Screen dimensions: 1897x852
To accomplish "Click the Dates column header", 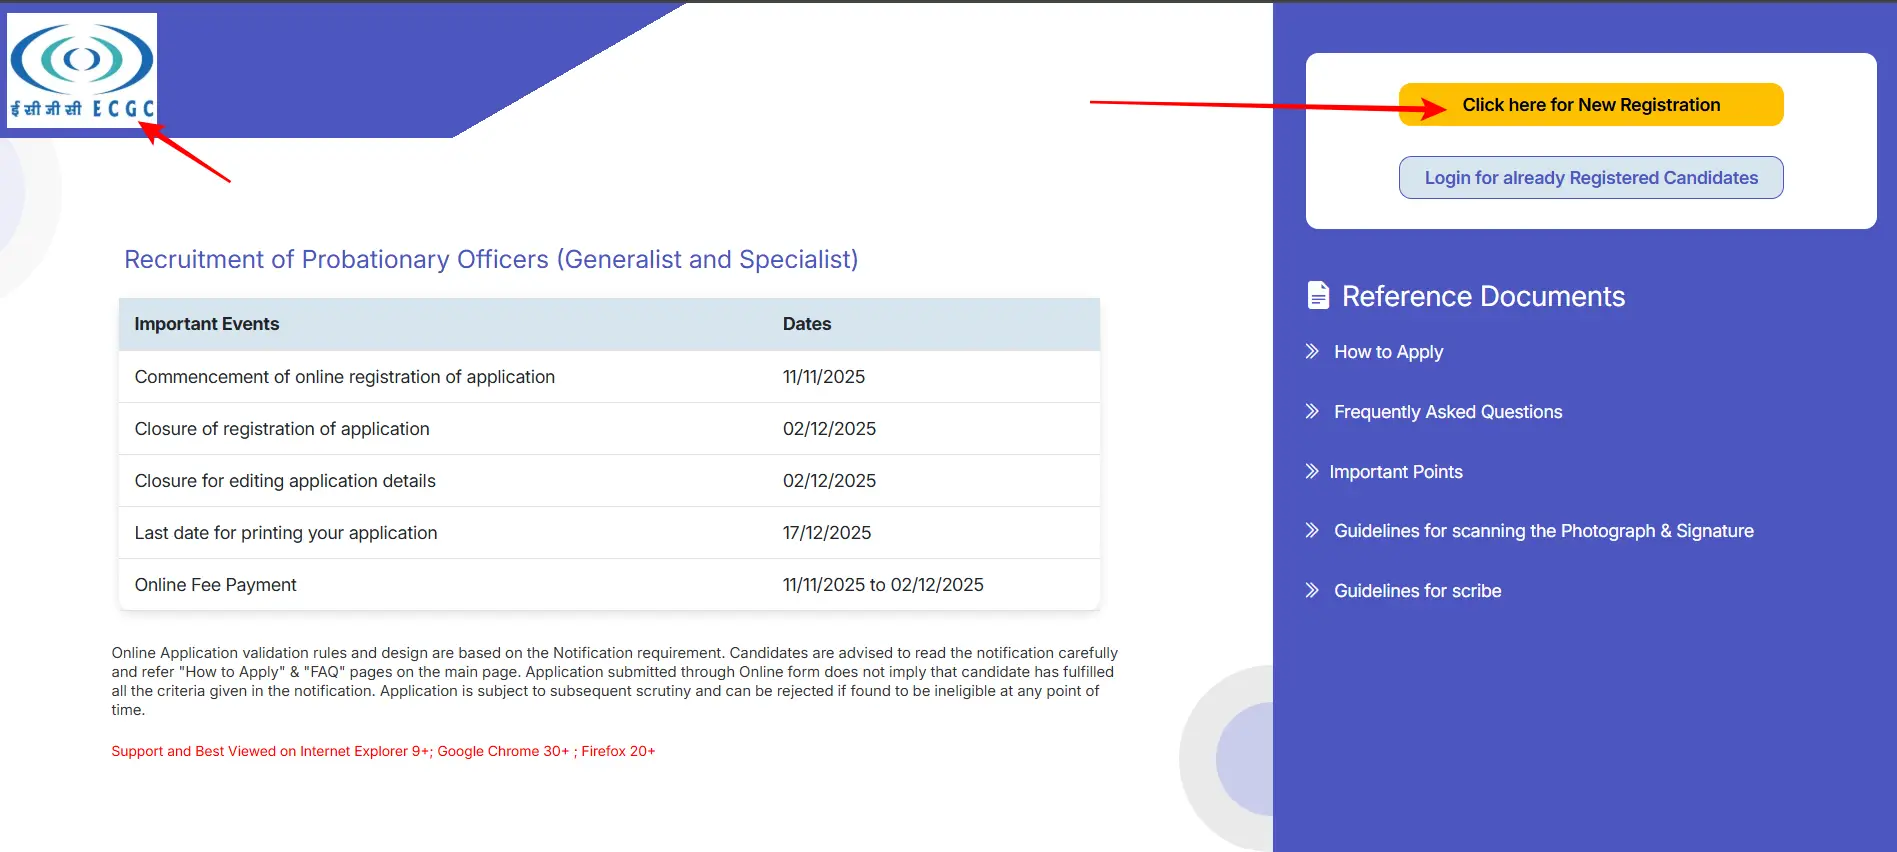I will point(806,324).
